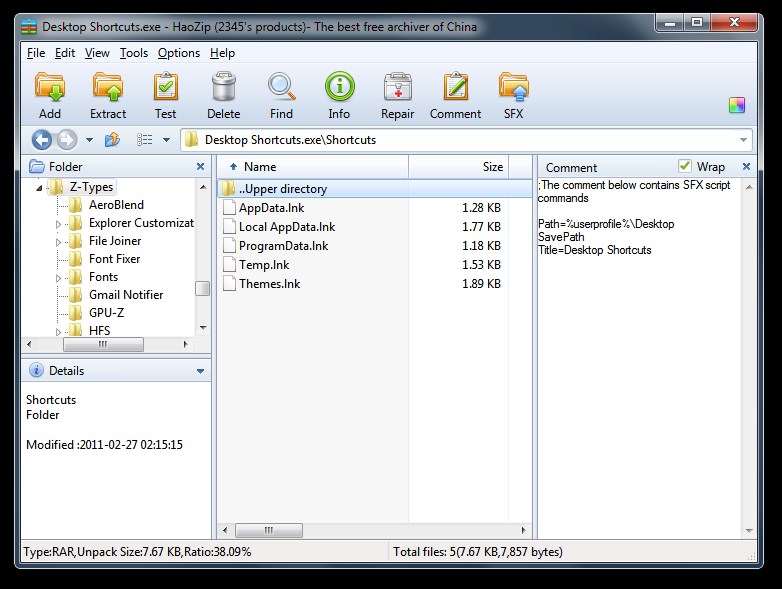The height and width of the screenshot is (589, 782).
Task: Collapse the Z-Types tree node
Action: point(40,187)
